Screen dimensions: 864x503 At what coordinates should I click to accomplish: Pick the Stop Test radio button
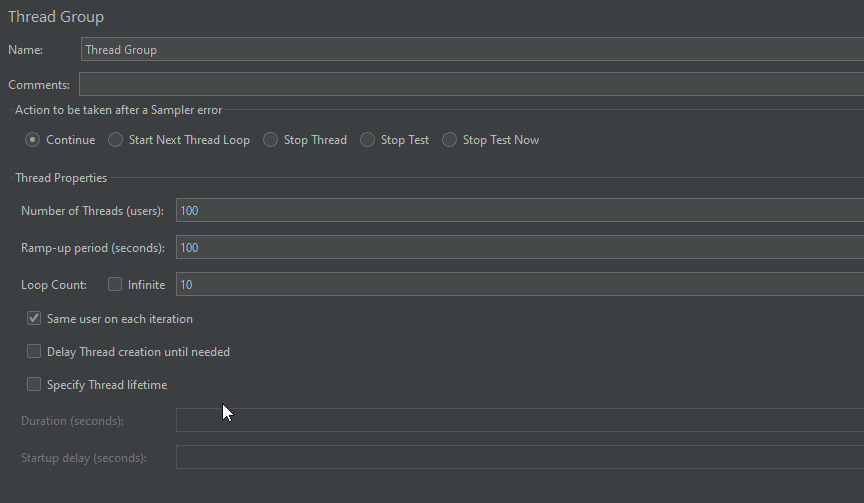click(367, 140)
